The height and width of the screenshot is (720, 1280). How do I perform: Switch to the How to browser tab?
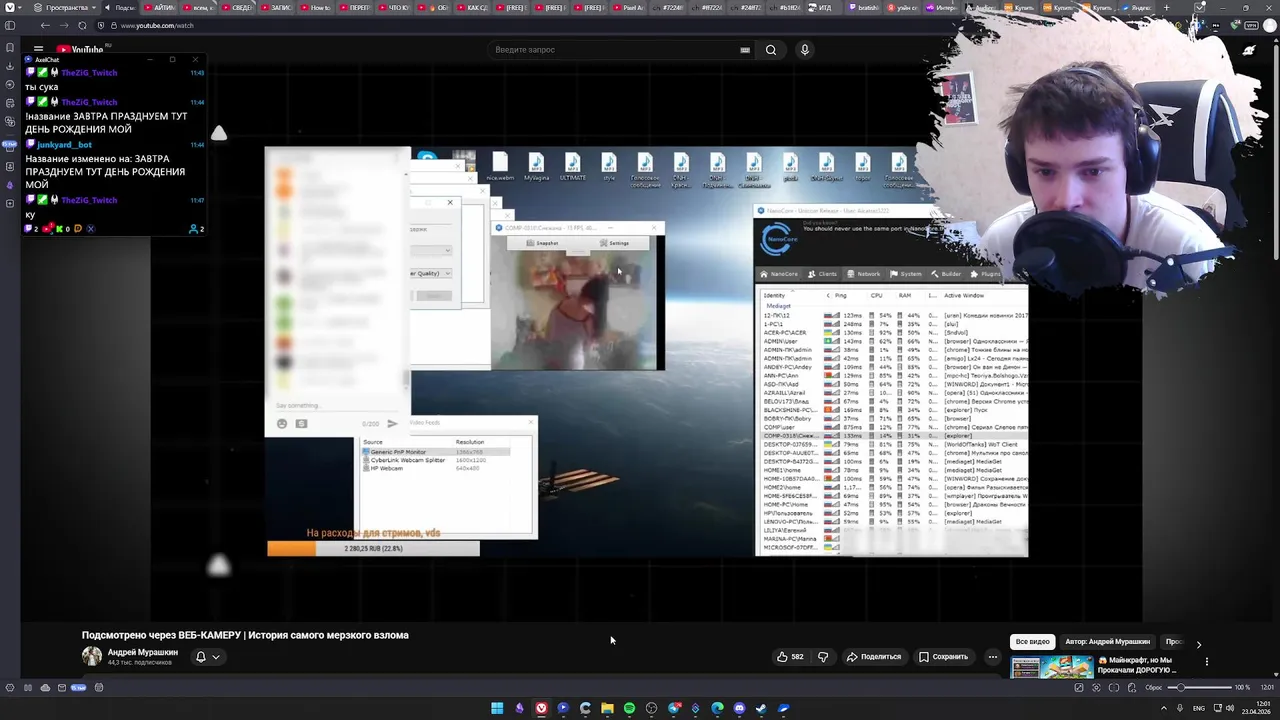(315, 7)
